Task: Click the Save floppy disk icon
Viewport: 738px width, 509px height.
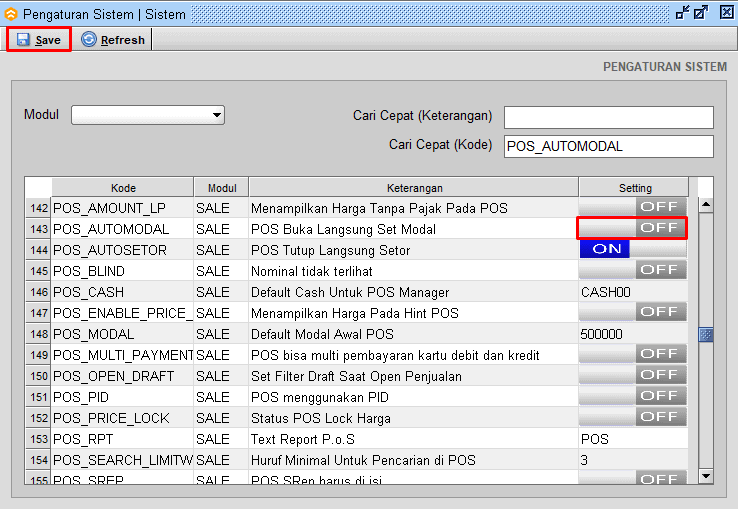Action: point(23,40)
